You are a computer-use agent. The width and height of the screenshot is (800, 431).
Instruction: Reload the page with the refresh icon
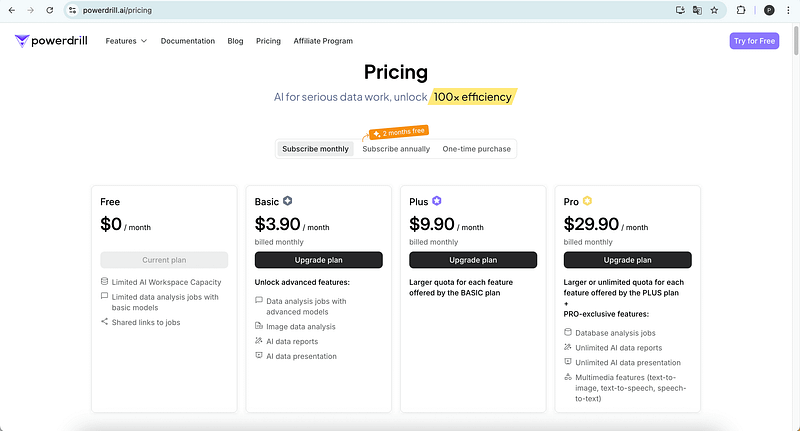[49, 10]
